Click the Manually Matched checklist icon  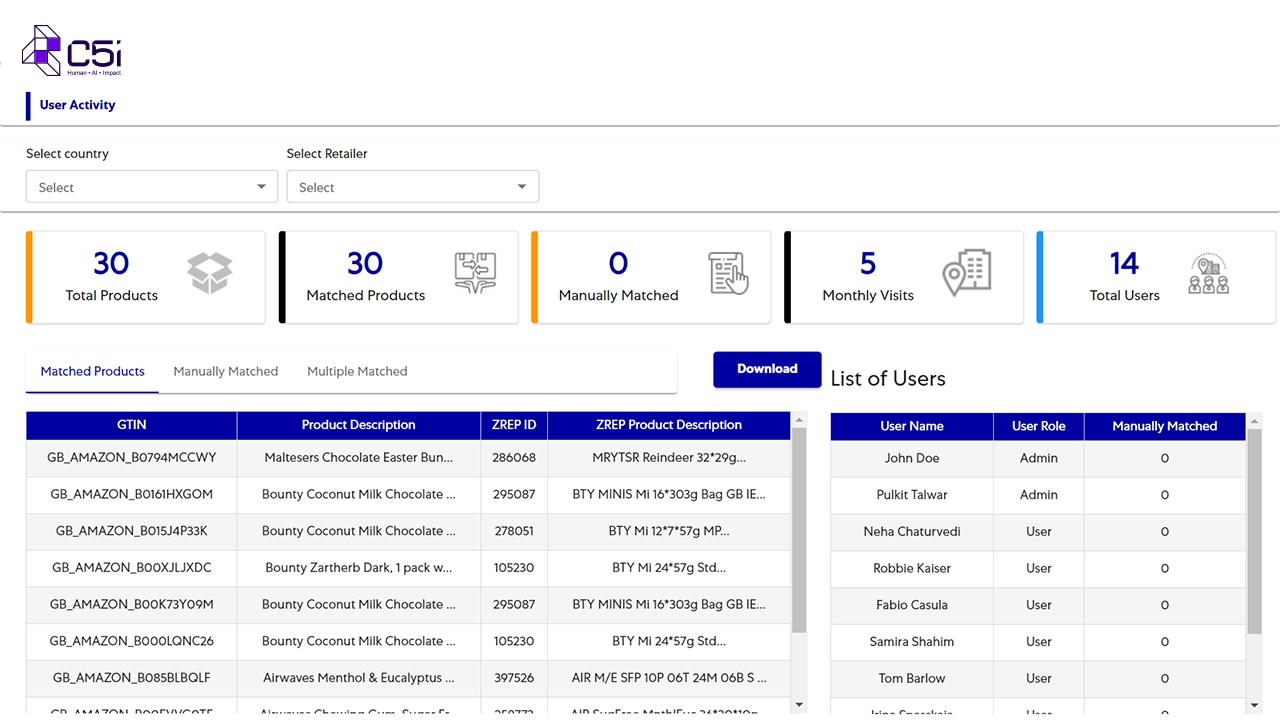point(729,273)
